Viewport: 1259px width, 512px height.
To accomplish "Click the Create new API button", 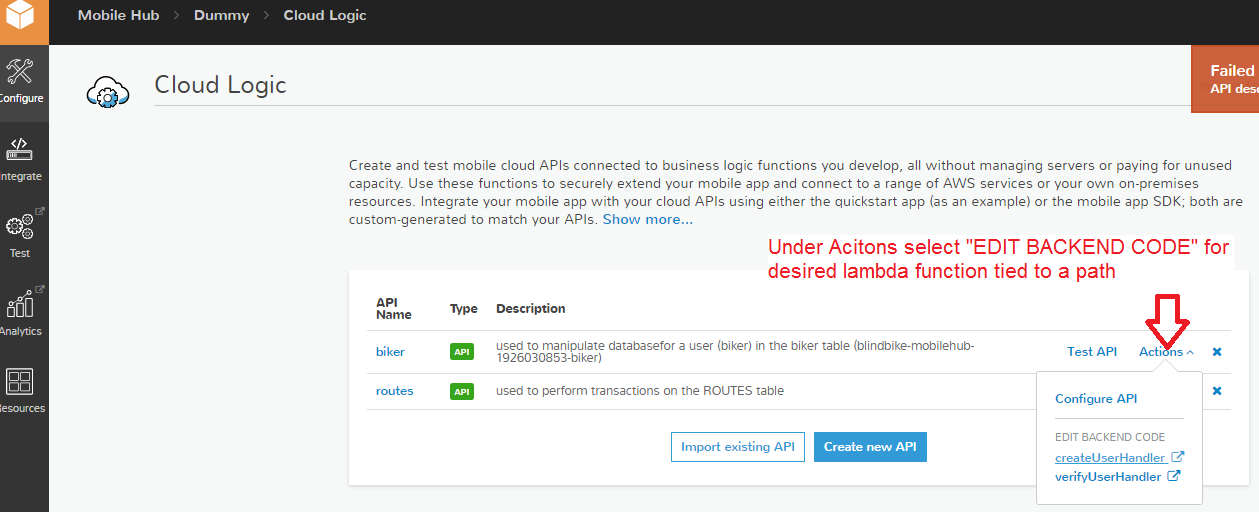I will coord(870,447).
